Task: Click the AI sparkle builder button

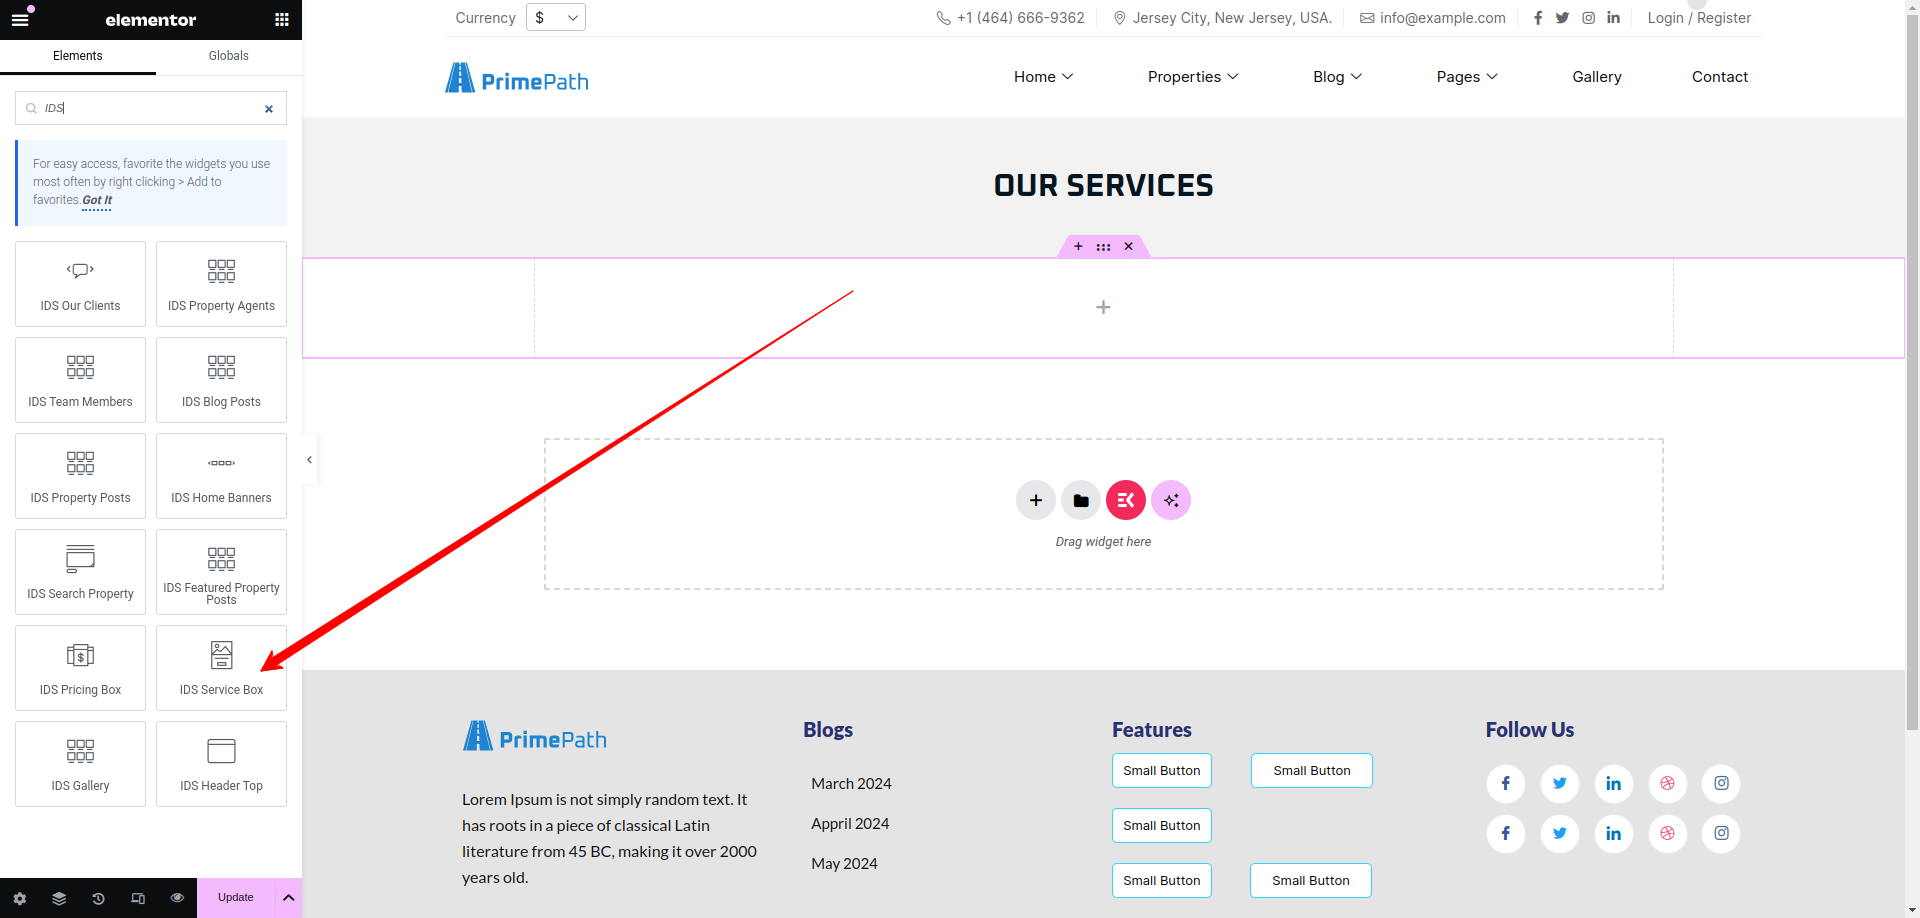Action: coord(1171,500)
